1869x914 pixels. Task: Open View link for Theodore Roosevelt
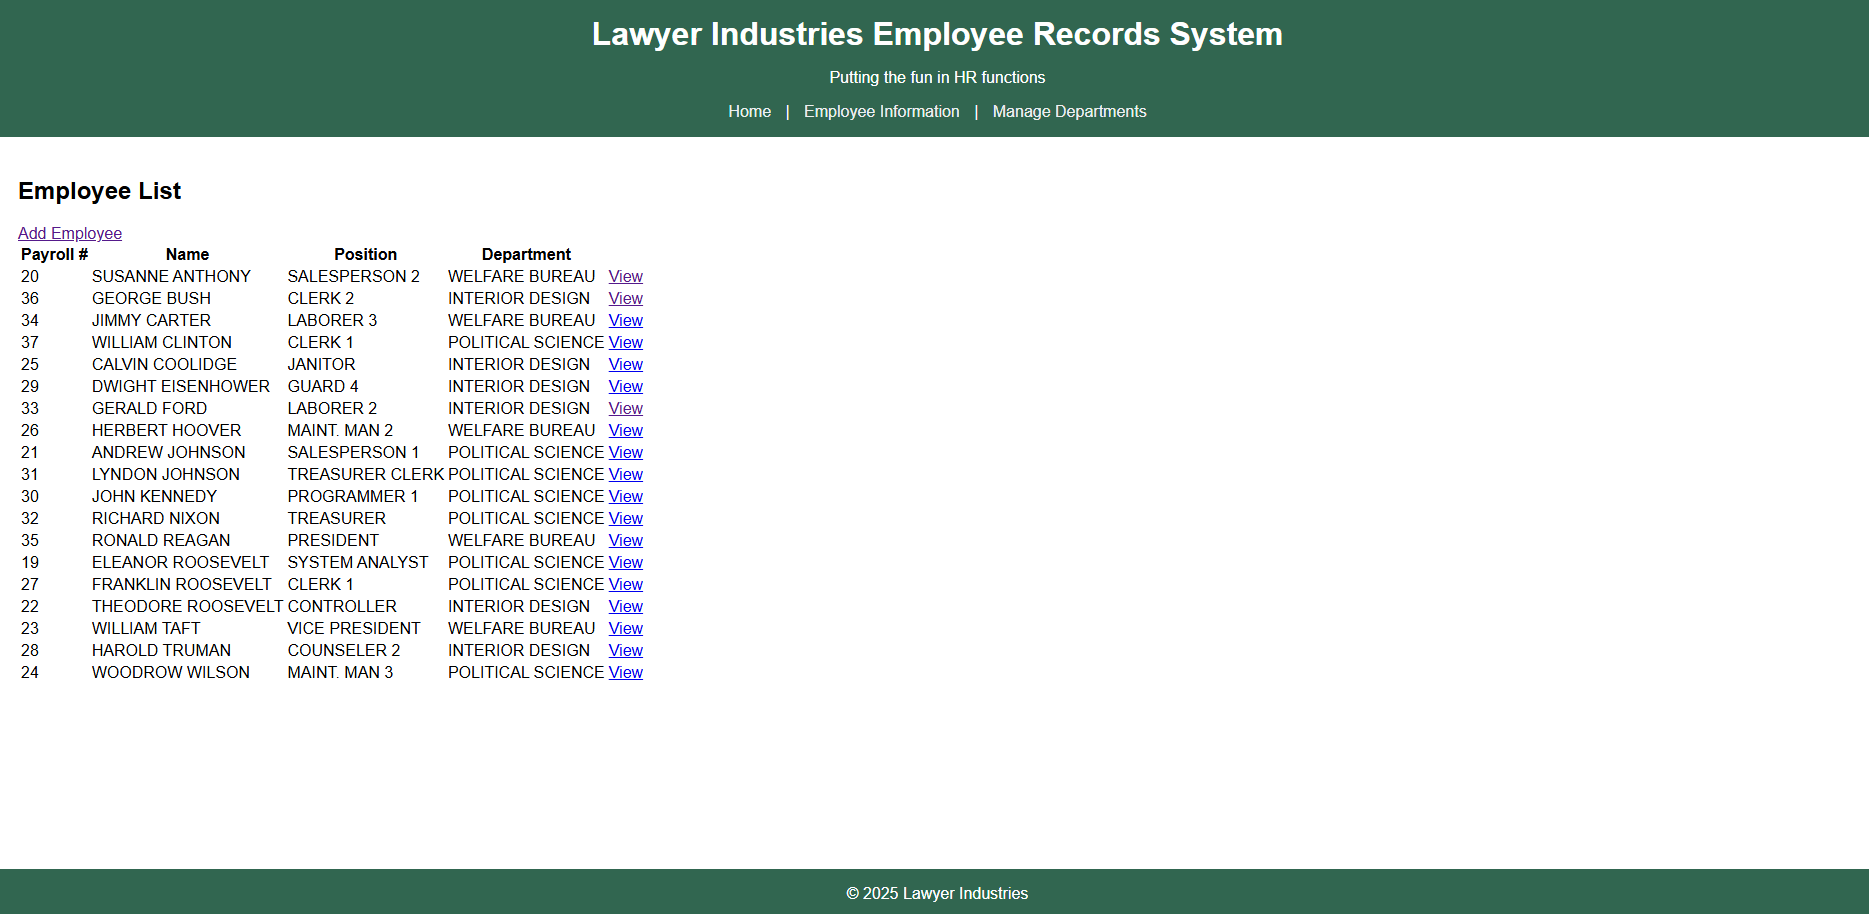[625, 606]
